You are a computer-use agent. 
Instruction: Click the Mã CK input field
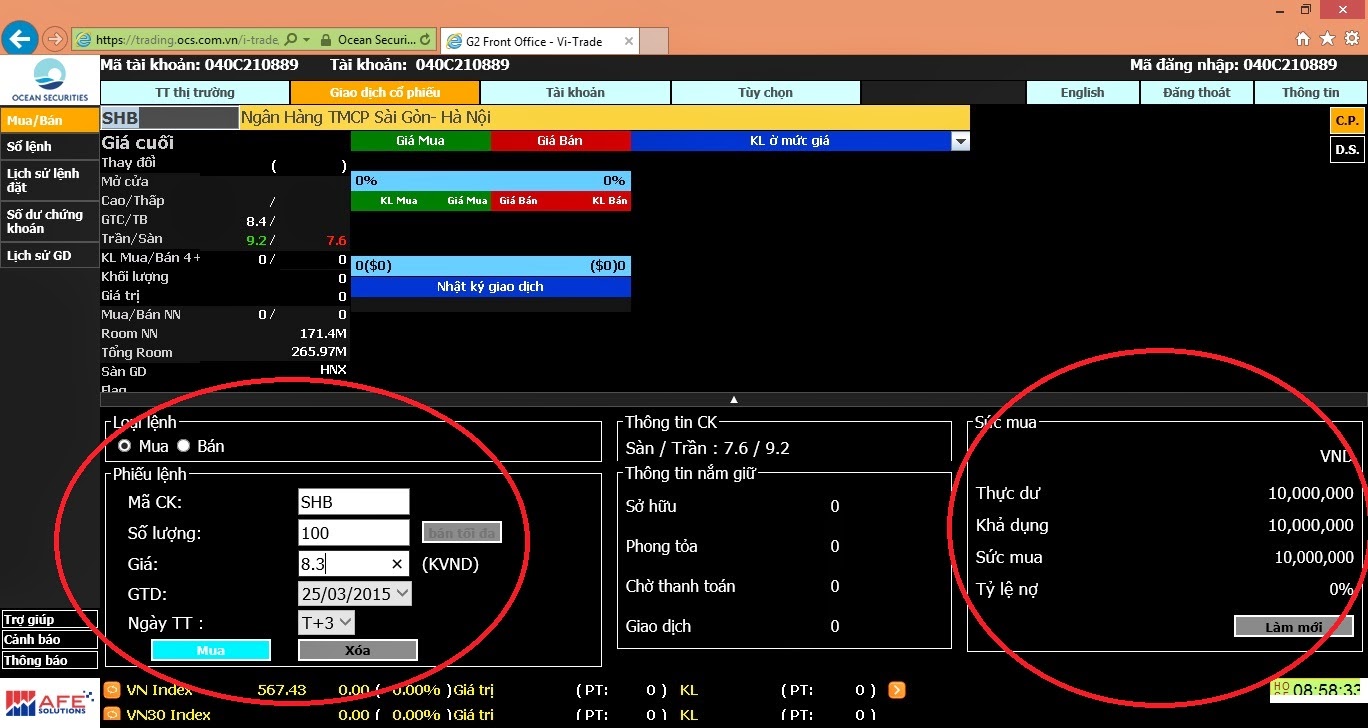[354, 502]
